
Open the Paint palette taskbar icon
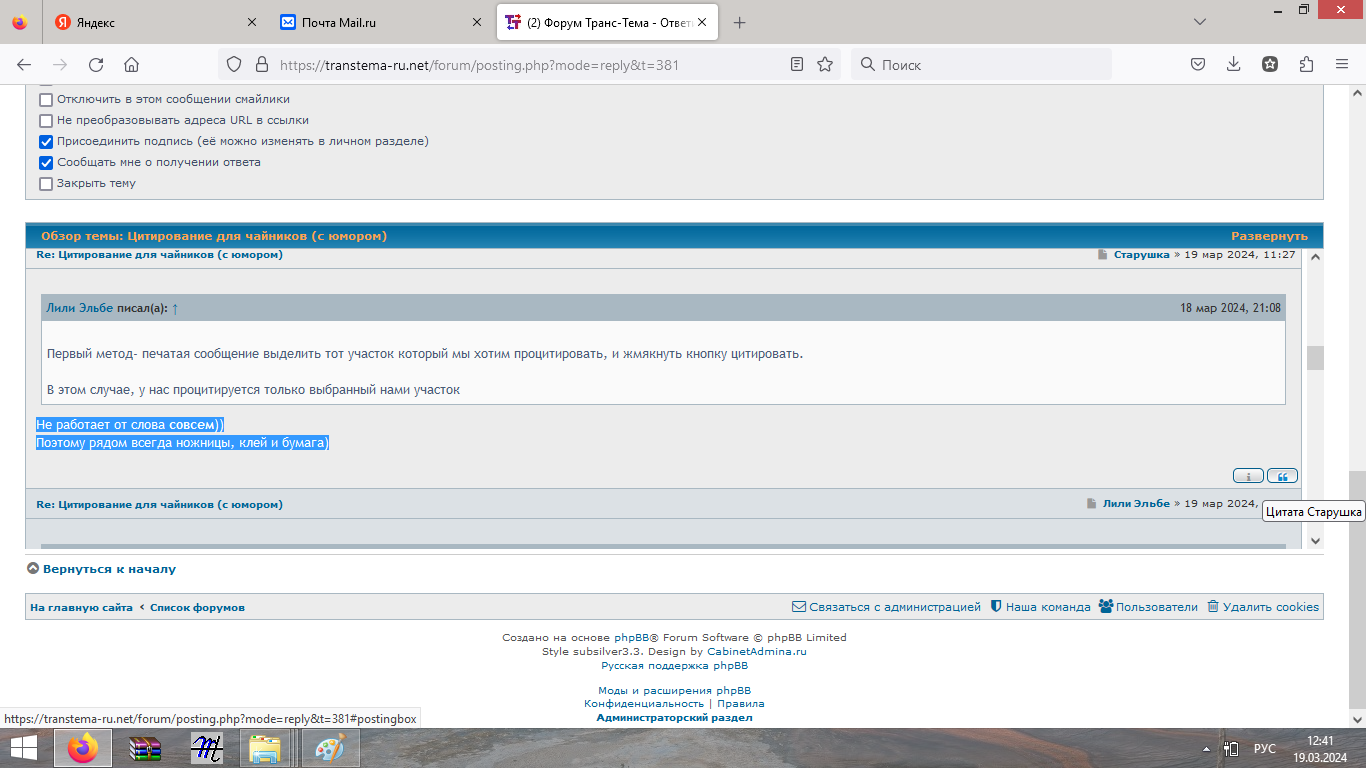329,748
